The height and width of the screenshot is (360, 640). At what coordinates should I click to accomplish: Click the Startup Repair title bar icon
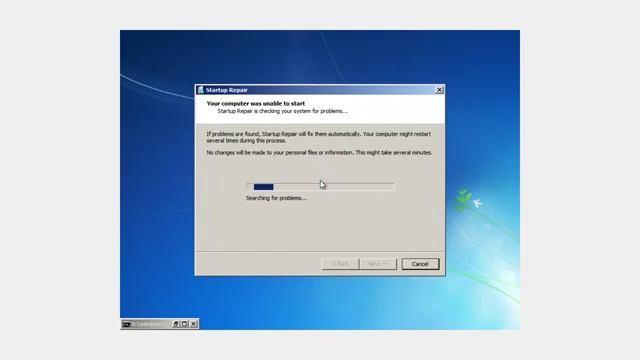click(200, 90)
